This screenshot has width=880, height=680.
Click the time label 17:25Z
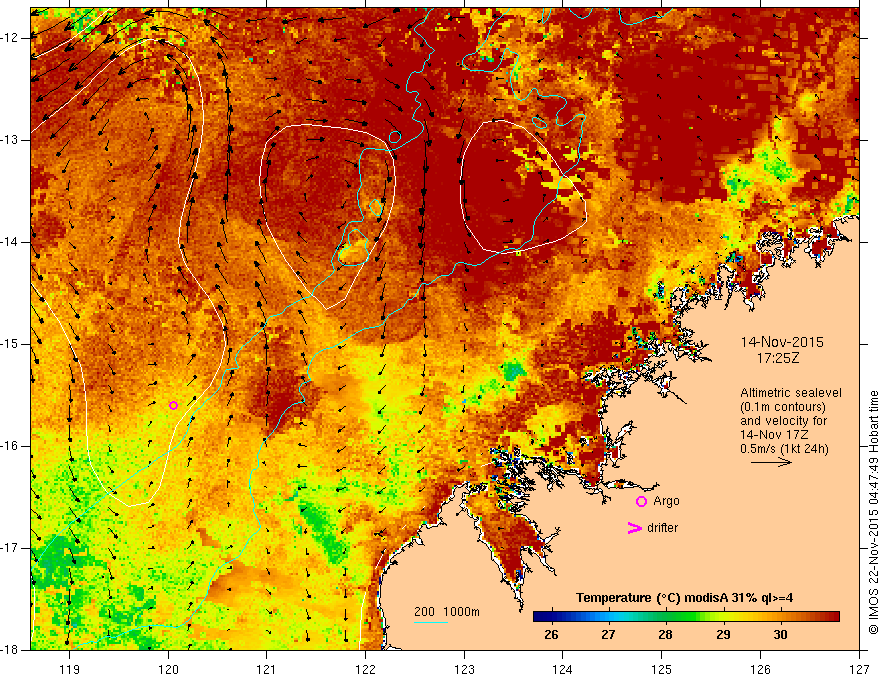pyautogui.click(x=778, y=358)
